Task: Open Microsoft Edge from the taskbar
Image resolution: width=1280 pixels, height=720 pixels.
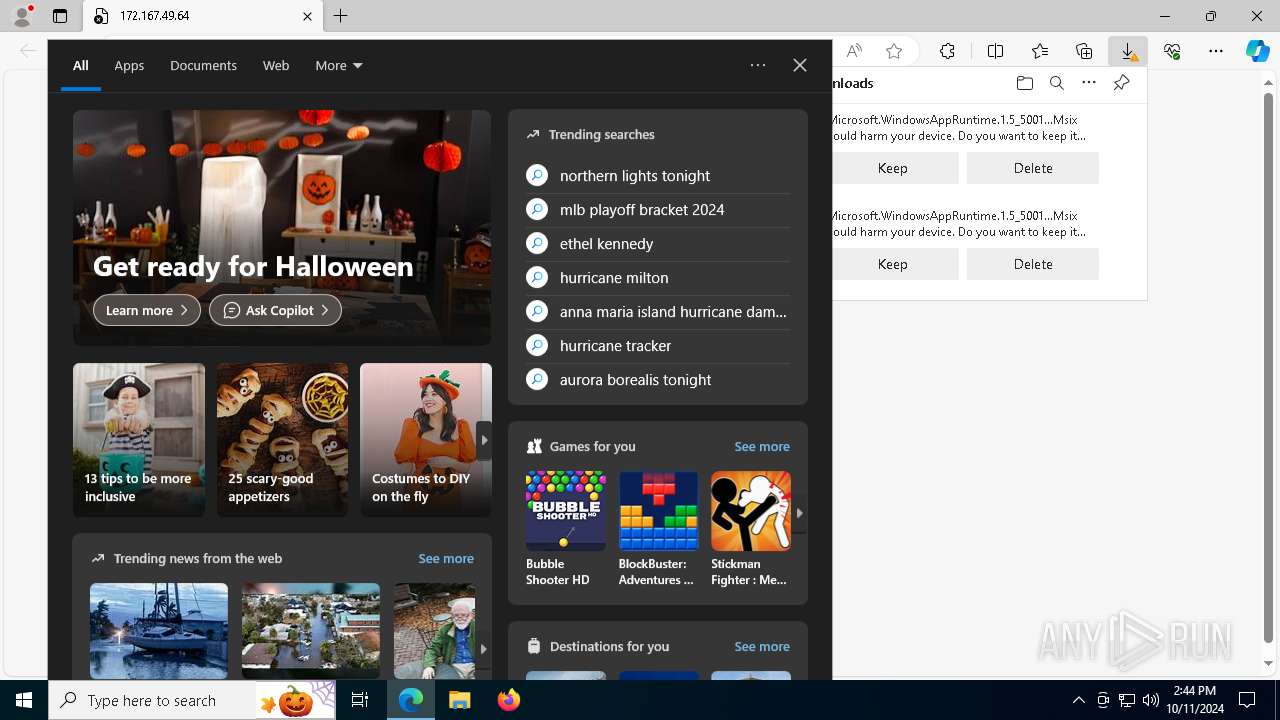Action: click(411, 700)
